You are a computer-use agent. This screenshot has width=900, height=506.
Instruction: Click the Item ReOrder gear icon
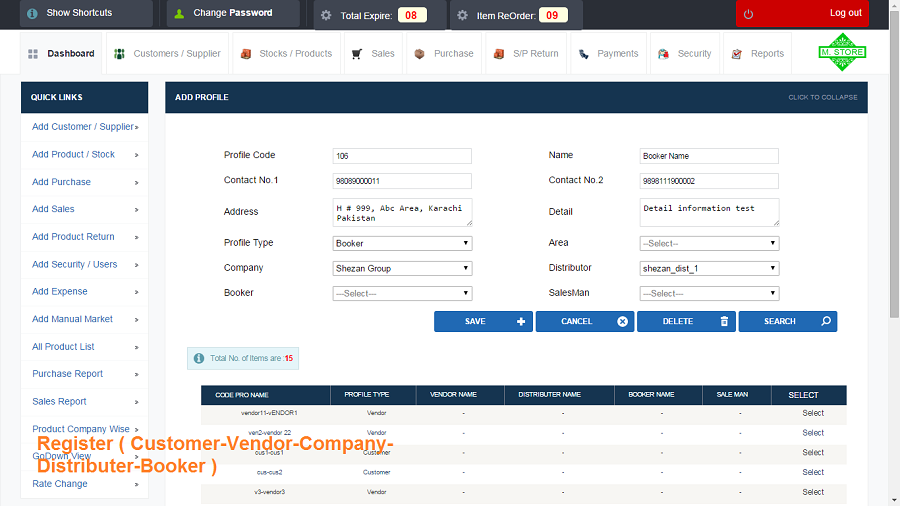(463, 15)
